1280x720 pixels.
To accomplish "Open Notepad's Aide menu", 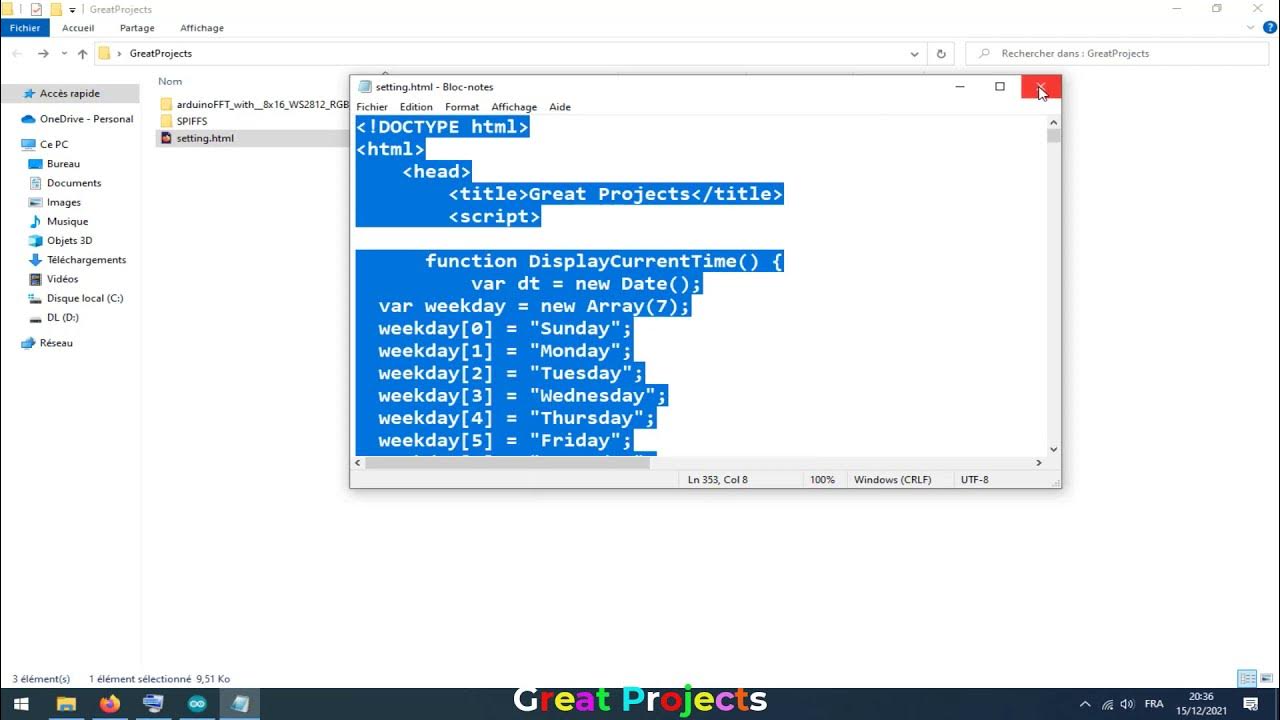I will click(x=560, y=107).
